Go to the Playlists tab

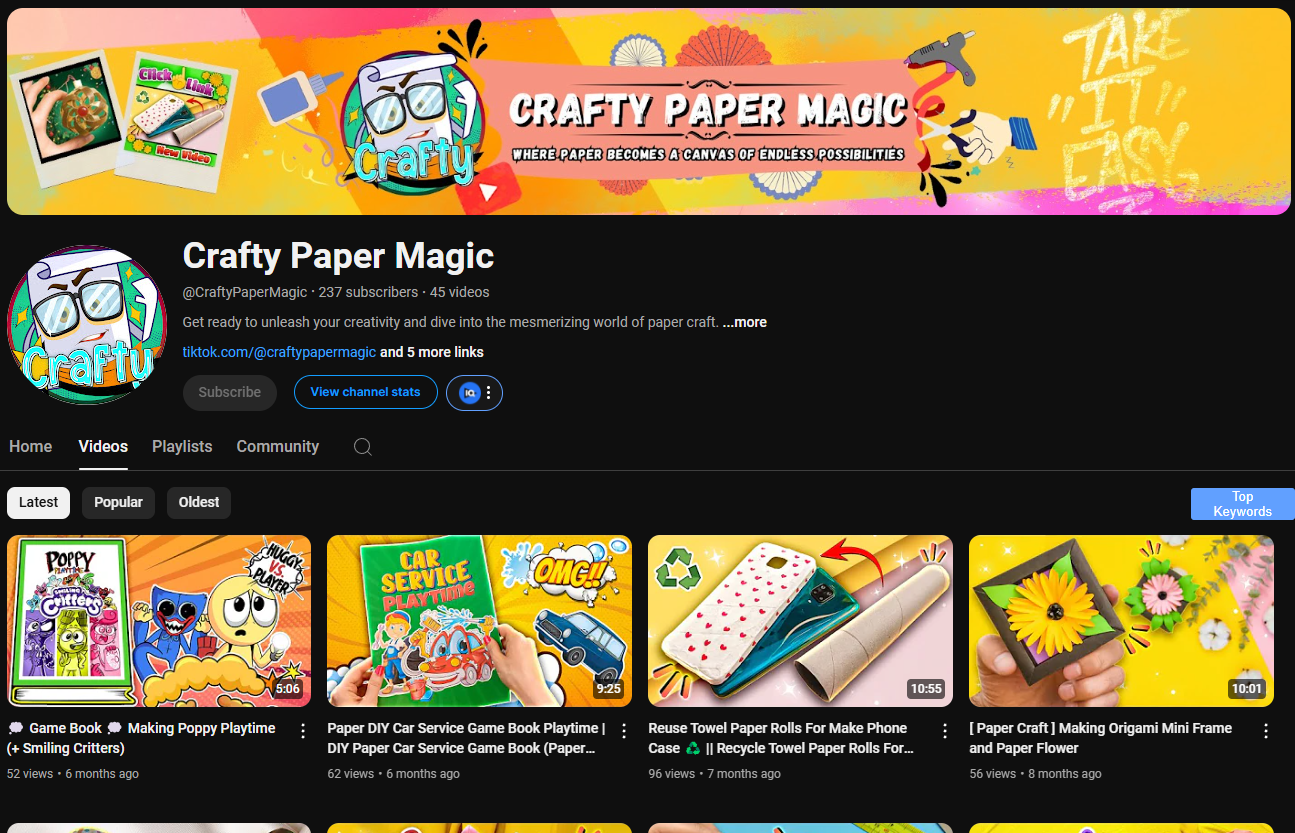(182, 447)
